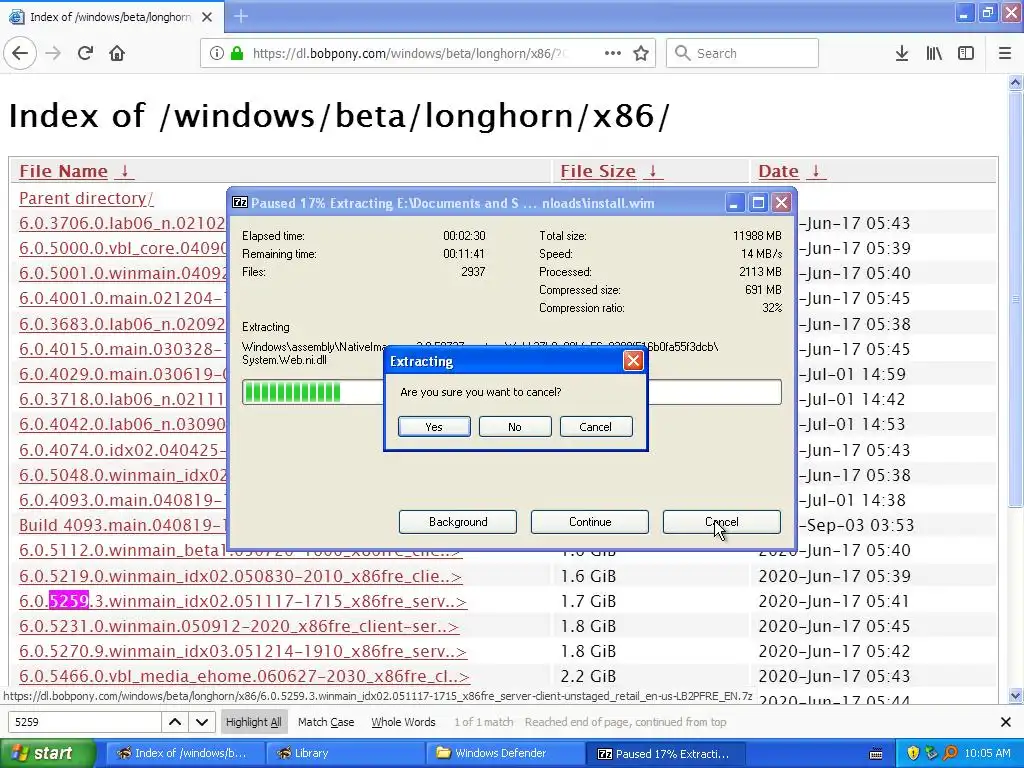Open the Downloads arrow icon
Viewport: 1024px width, 768px height.
click(x=902, y=53)
